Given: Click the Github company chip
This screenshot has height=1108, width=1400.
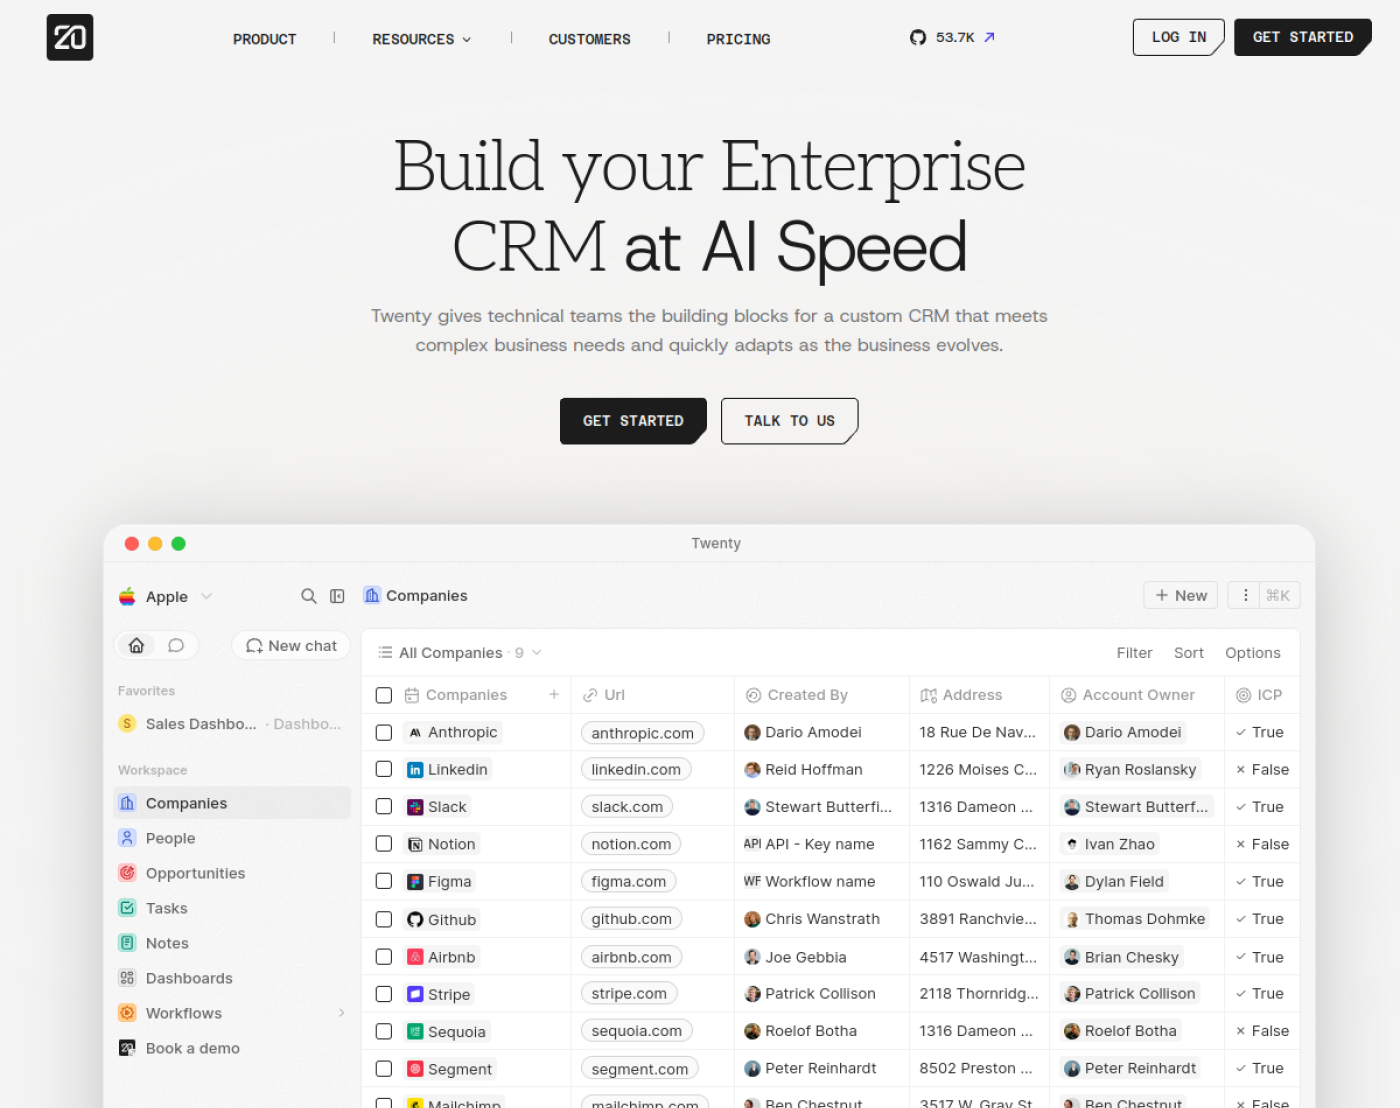Looking at the screenshot, I should click(442, 920).
